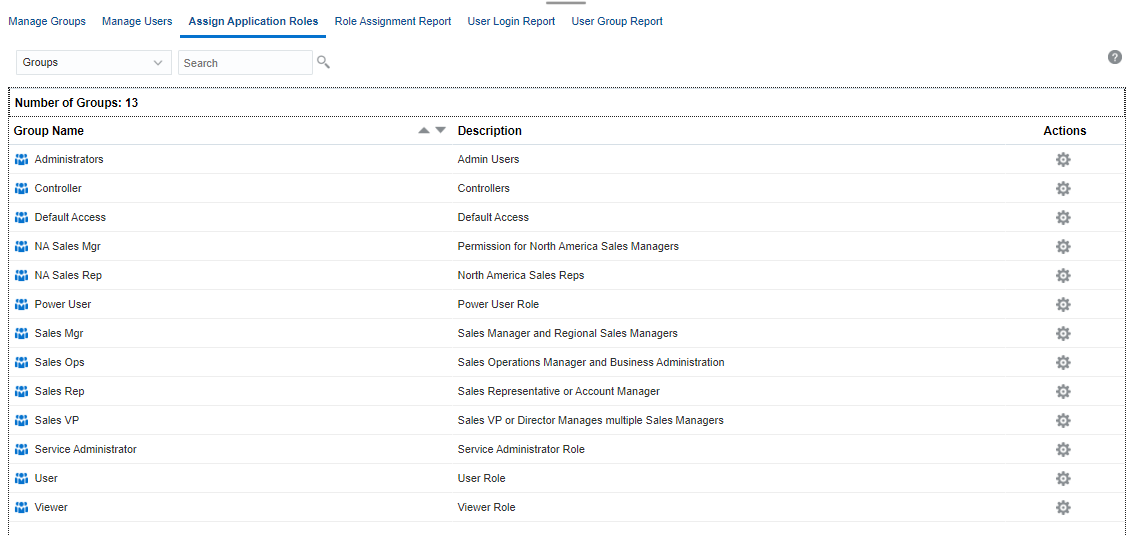Open the help question mark icon

1115,57
